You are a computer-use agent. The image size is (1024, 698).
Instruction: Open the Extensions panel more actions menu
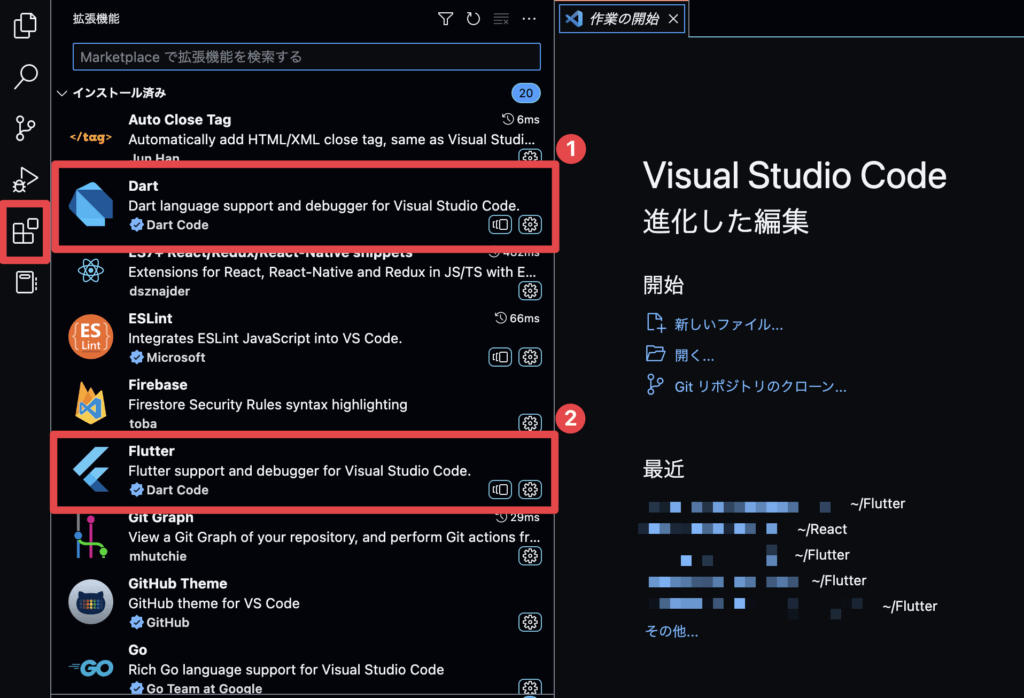pyautogui.click(x=529, y=18)
